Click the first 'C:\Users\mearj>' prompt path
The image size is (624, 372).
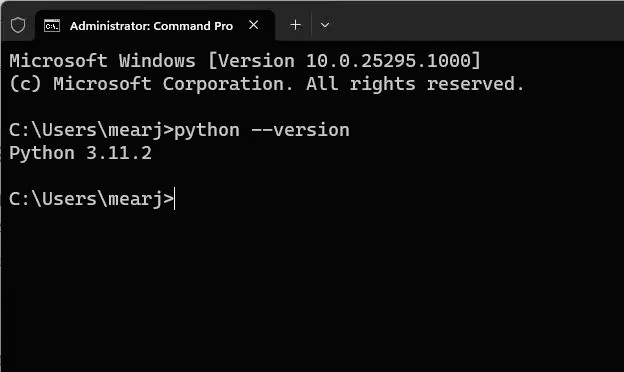pyautogui.click(x=91, y=130)
